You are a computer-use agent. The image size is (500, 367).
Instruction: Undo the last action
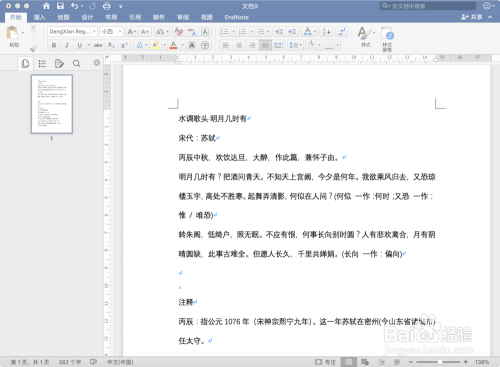[75, 6]
